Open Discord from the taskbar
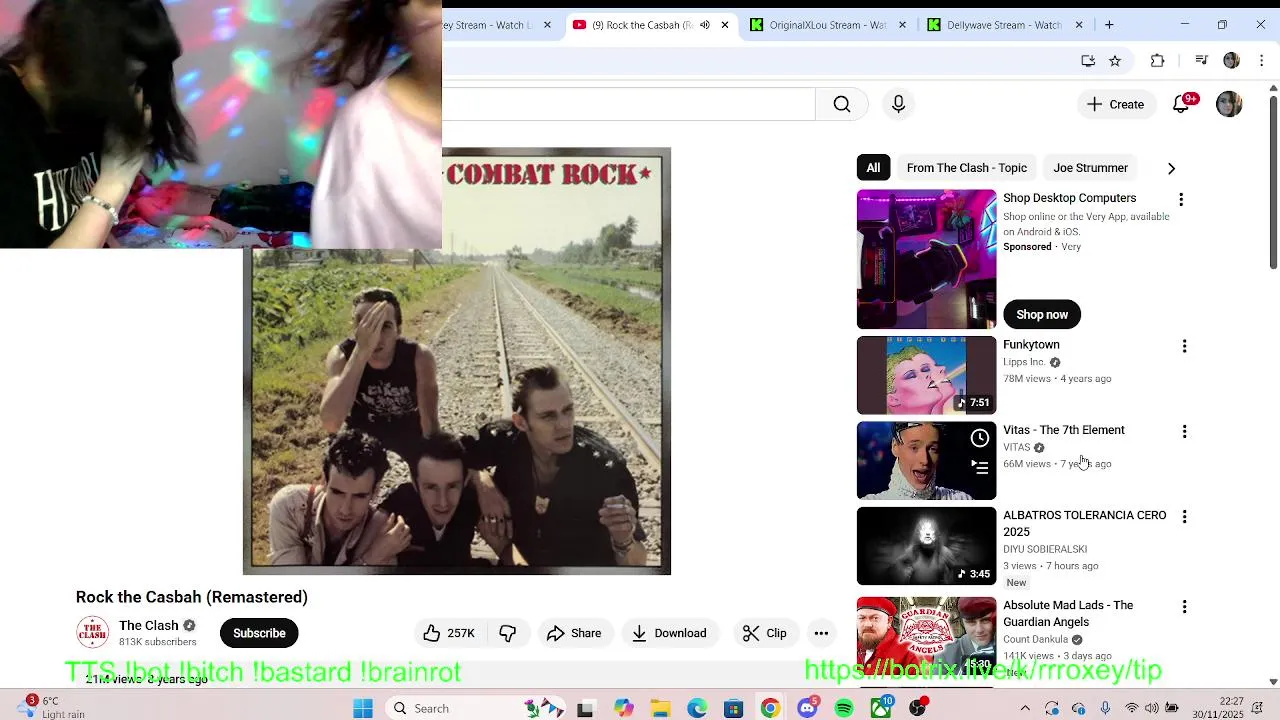This screenshot has width=1280, height=720. (x=808, y=708)
